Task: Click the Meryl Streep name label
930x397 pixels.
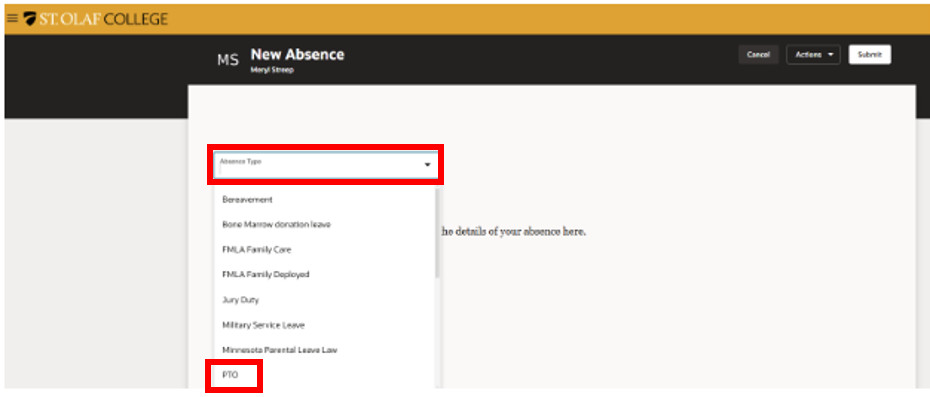Action: point(272,70)
